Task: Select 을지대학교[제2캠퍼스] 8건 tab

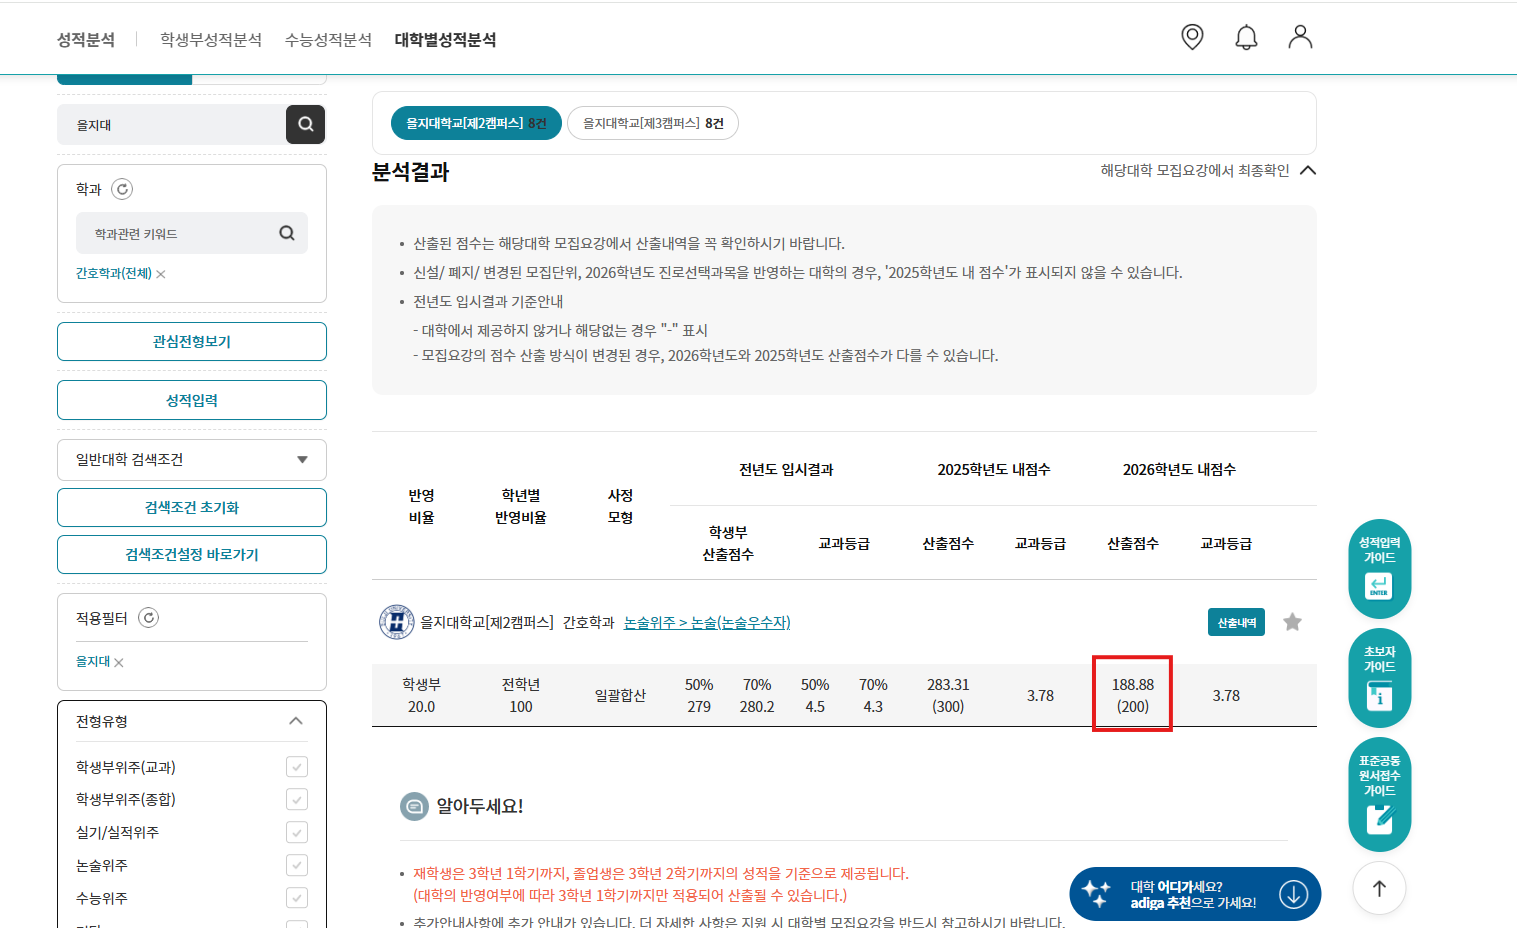Action: pos(476,123)
